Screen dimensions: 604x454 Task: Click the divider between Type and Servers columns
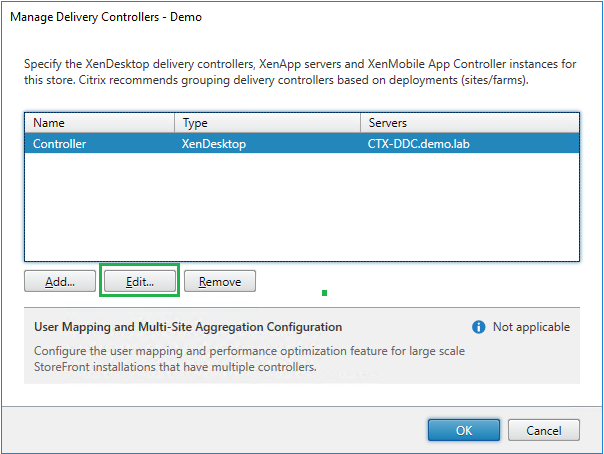pyautogui.click(x=360, y=122)
